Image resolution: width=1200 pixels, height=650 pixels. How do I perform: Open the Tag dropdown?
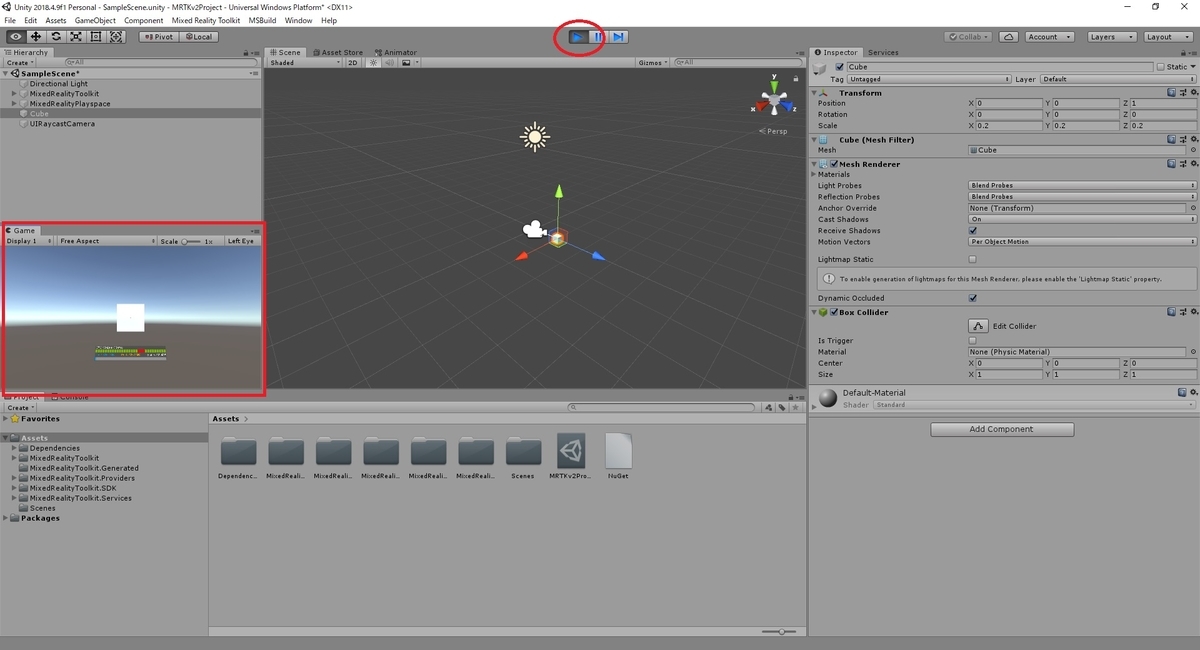929,79
